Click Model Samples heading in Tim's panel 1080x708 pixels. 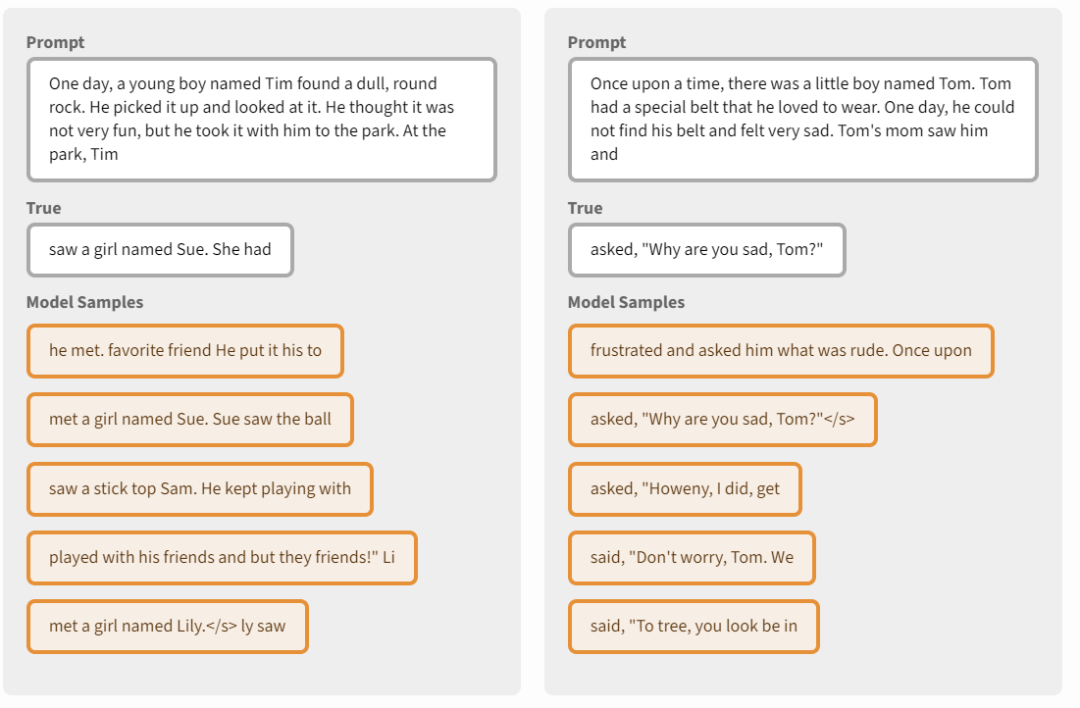85,302
